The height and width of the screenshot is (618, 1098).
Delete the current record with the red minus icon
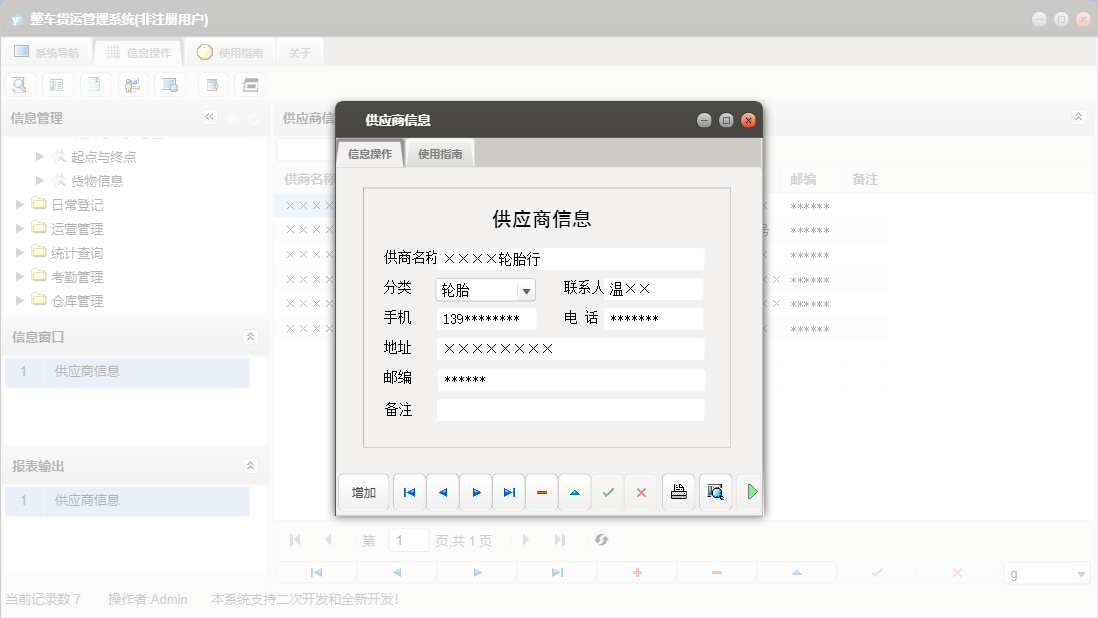pos(541,491)
